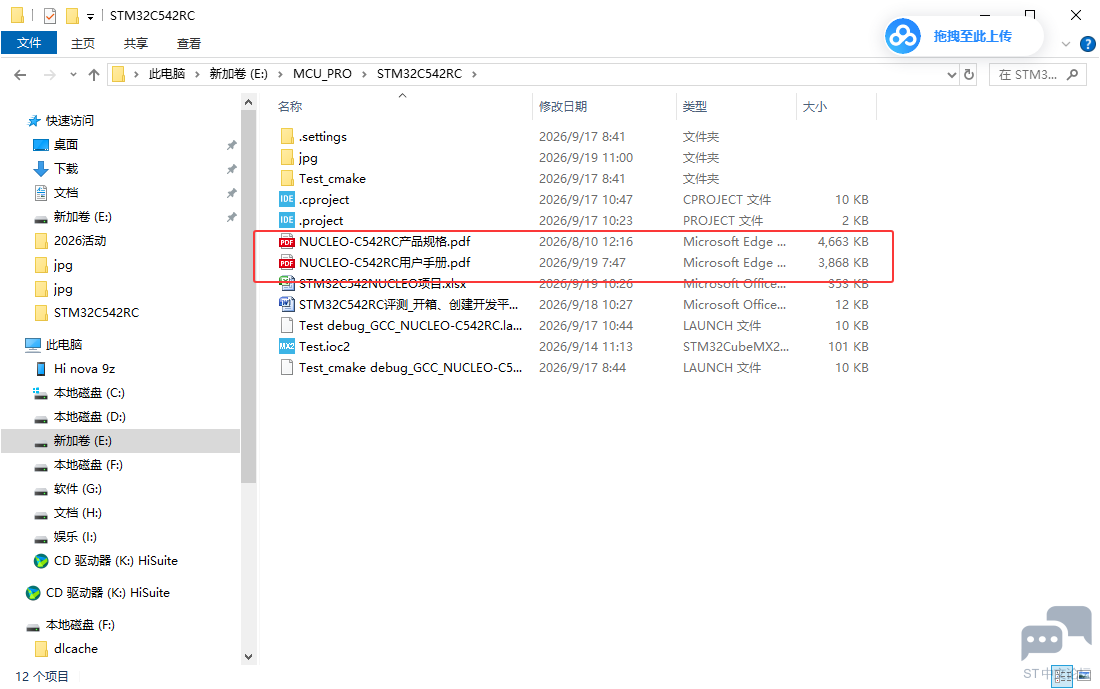Switch to details view icon in status bar

click(x=1062, y=676)
